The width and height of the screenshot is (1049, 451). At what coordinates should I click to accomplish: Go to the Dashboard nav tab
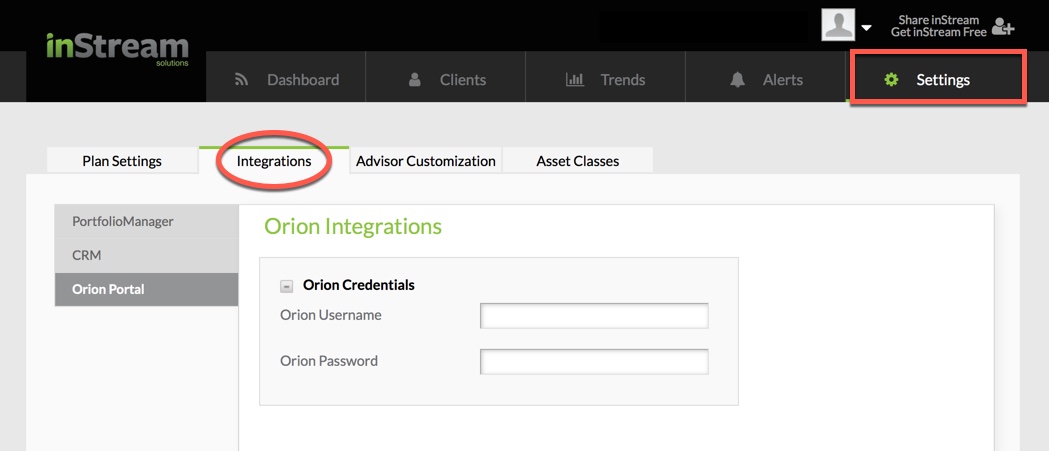pos(286,77)
